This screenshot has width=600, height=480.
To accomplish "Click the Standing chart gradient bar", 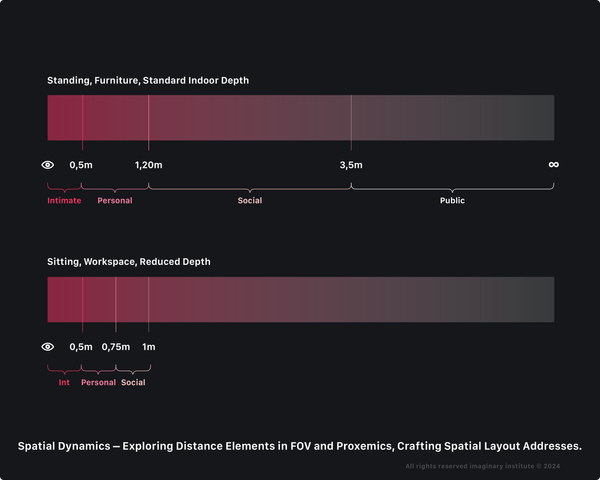I will 300,118.
